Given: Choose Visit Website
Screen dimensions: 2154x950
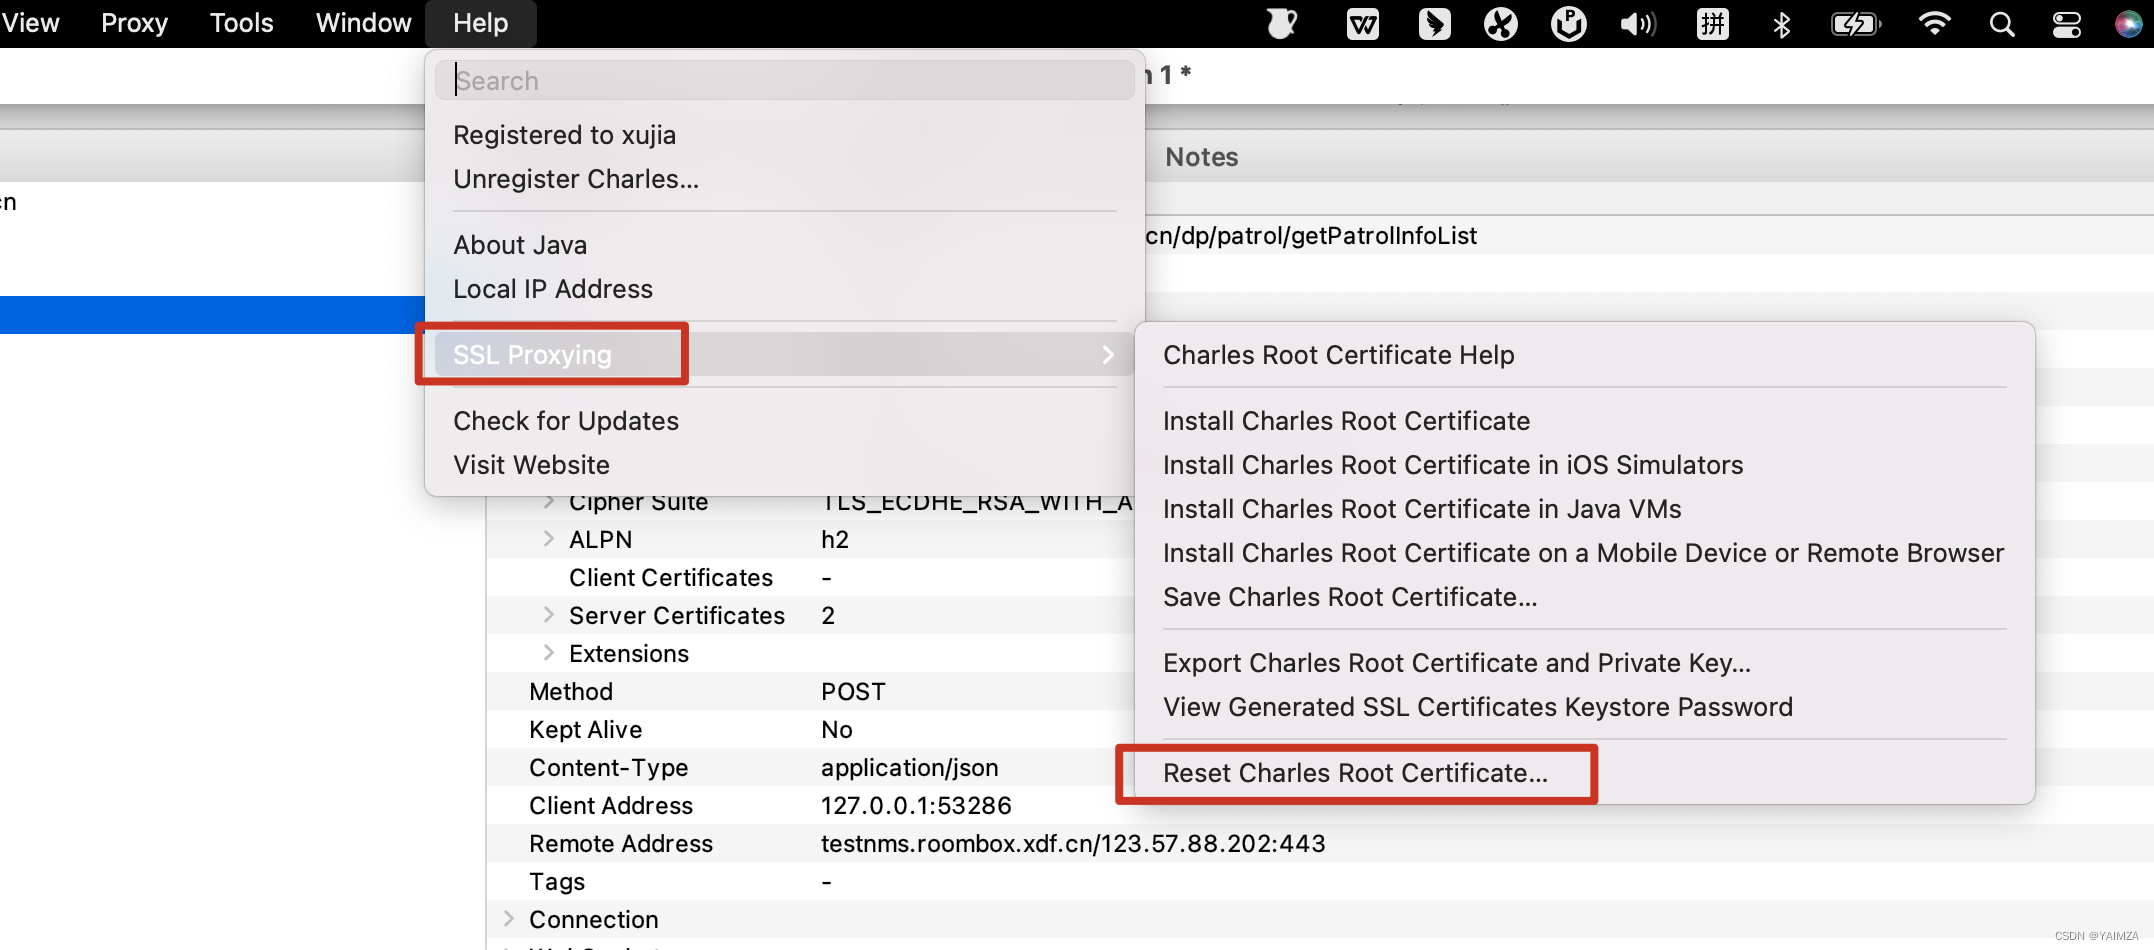Looking at the screenshot, I should coord(531,465).
